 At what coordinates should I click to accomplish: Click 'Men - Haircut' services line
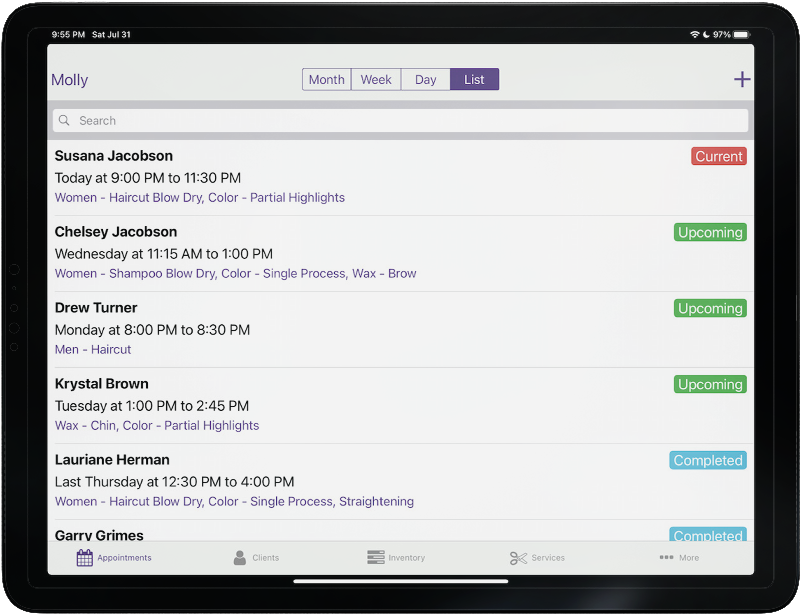tap(93, 350)
